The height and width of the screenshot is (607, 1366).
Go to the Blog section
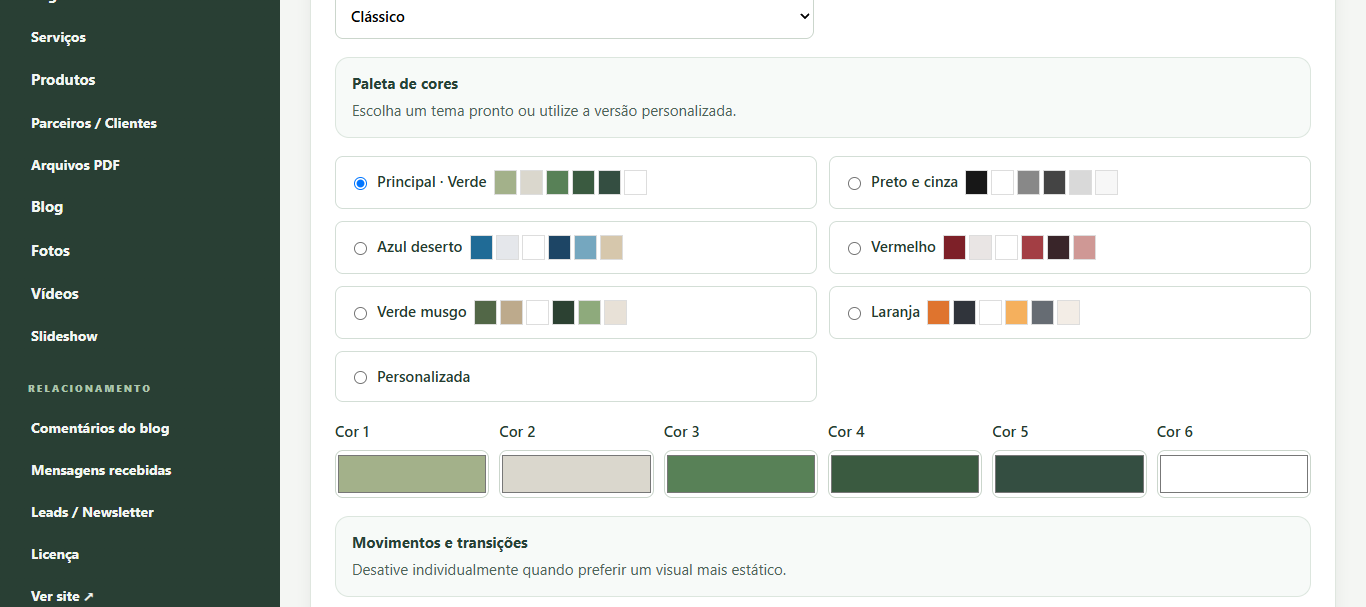tap(47, 207)
